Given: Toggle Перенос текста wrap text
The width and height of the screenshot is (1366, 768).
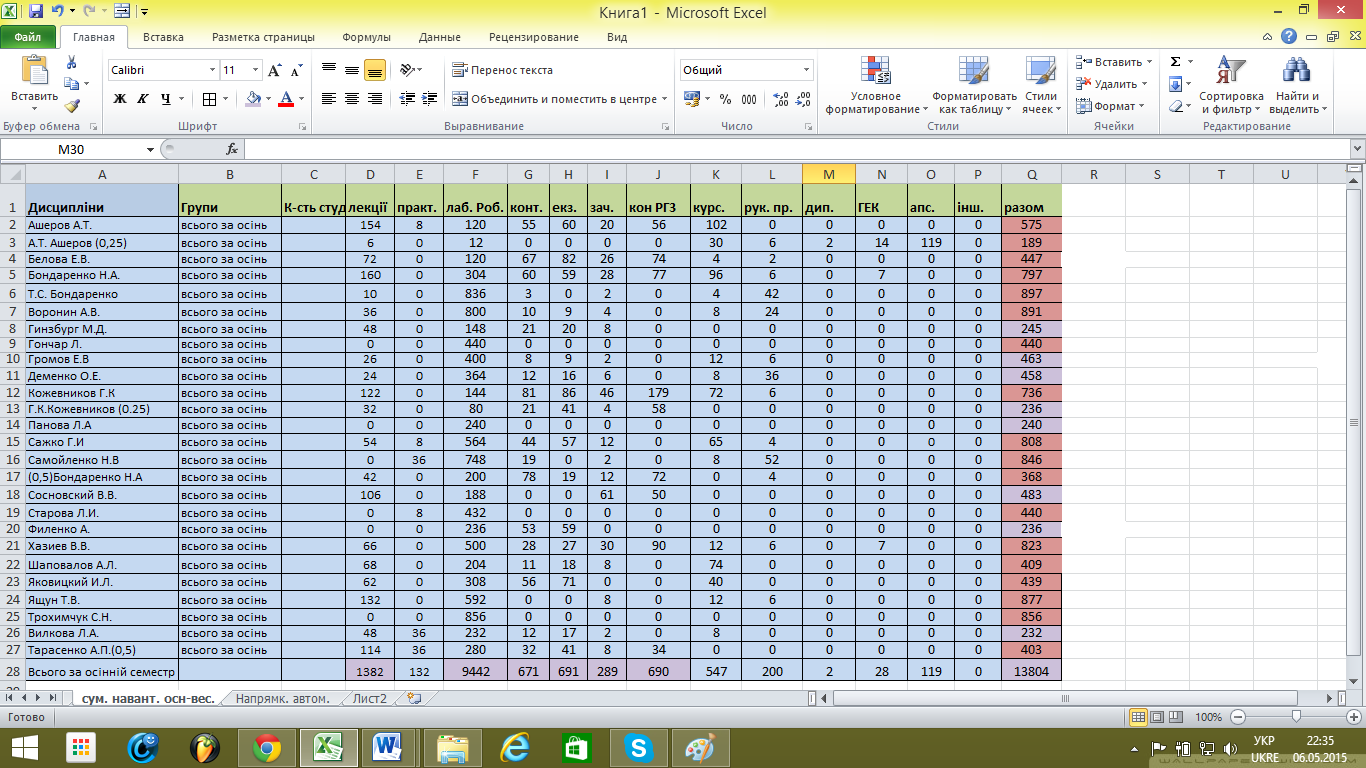Looking at the screenshot, I should coord(502,71).
